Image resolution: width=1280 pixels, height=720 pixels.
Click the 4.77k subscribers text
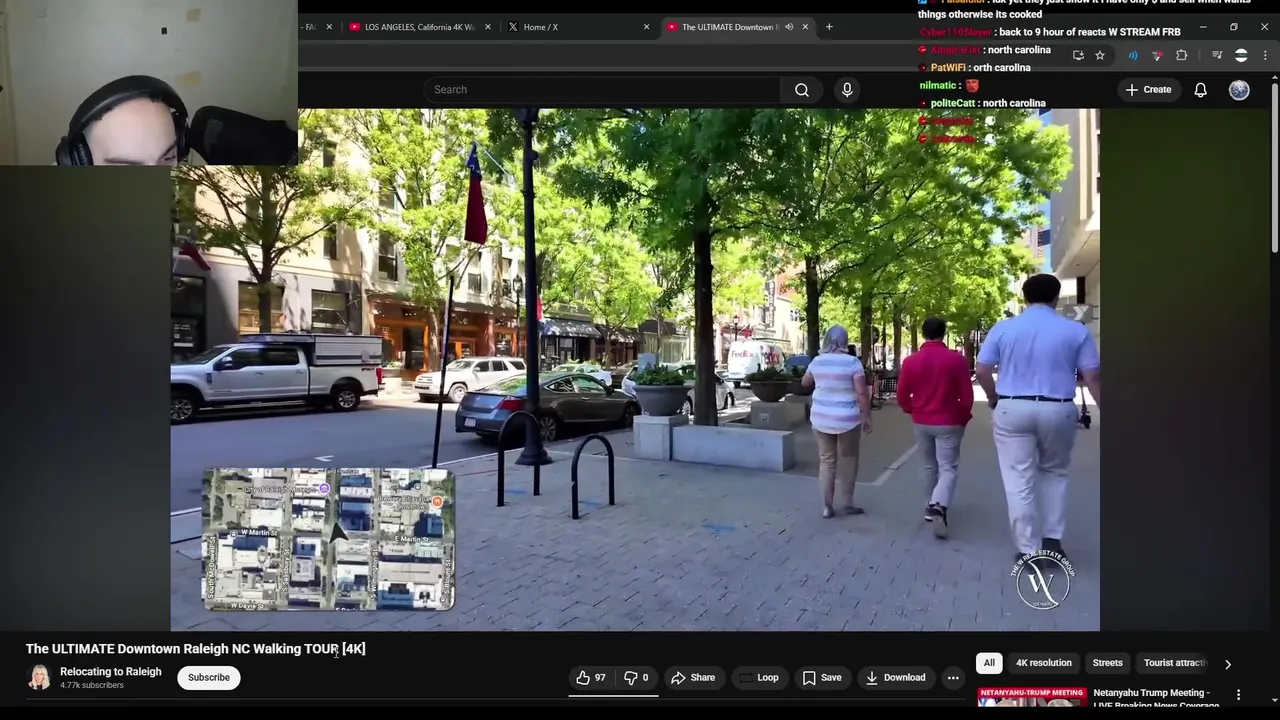[92, 686]
